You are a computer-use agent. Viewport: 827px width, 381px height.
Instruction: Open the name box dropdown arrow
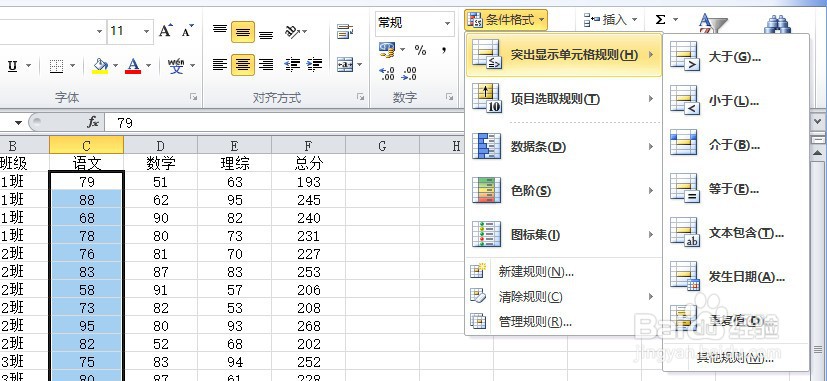click(18, 123)
